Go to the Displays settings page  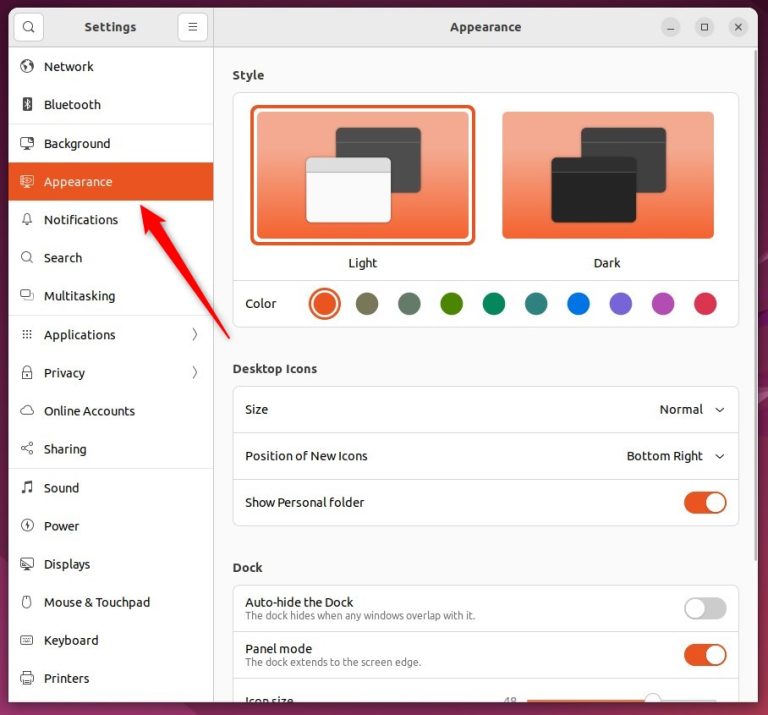[67, 564]
